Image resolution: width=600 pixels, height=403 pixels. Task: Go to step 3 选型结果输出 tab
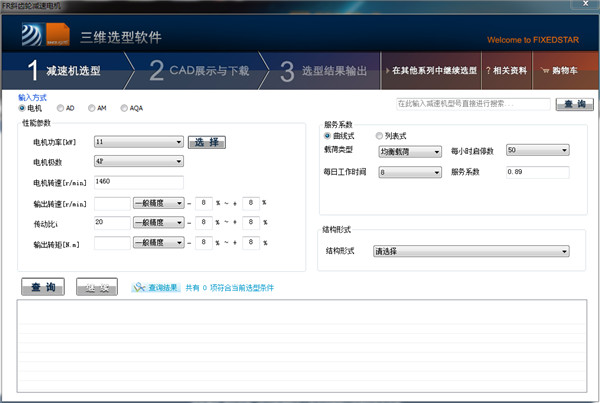323,71
